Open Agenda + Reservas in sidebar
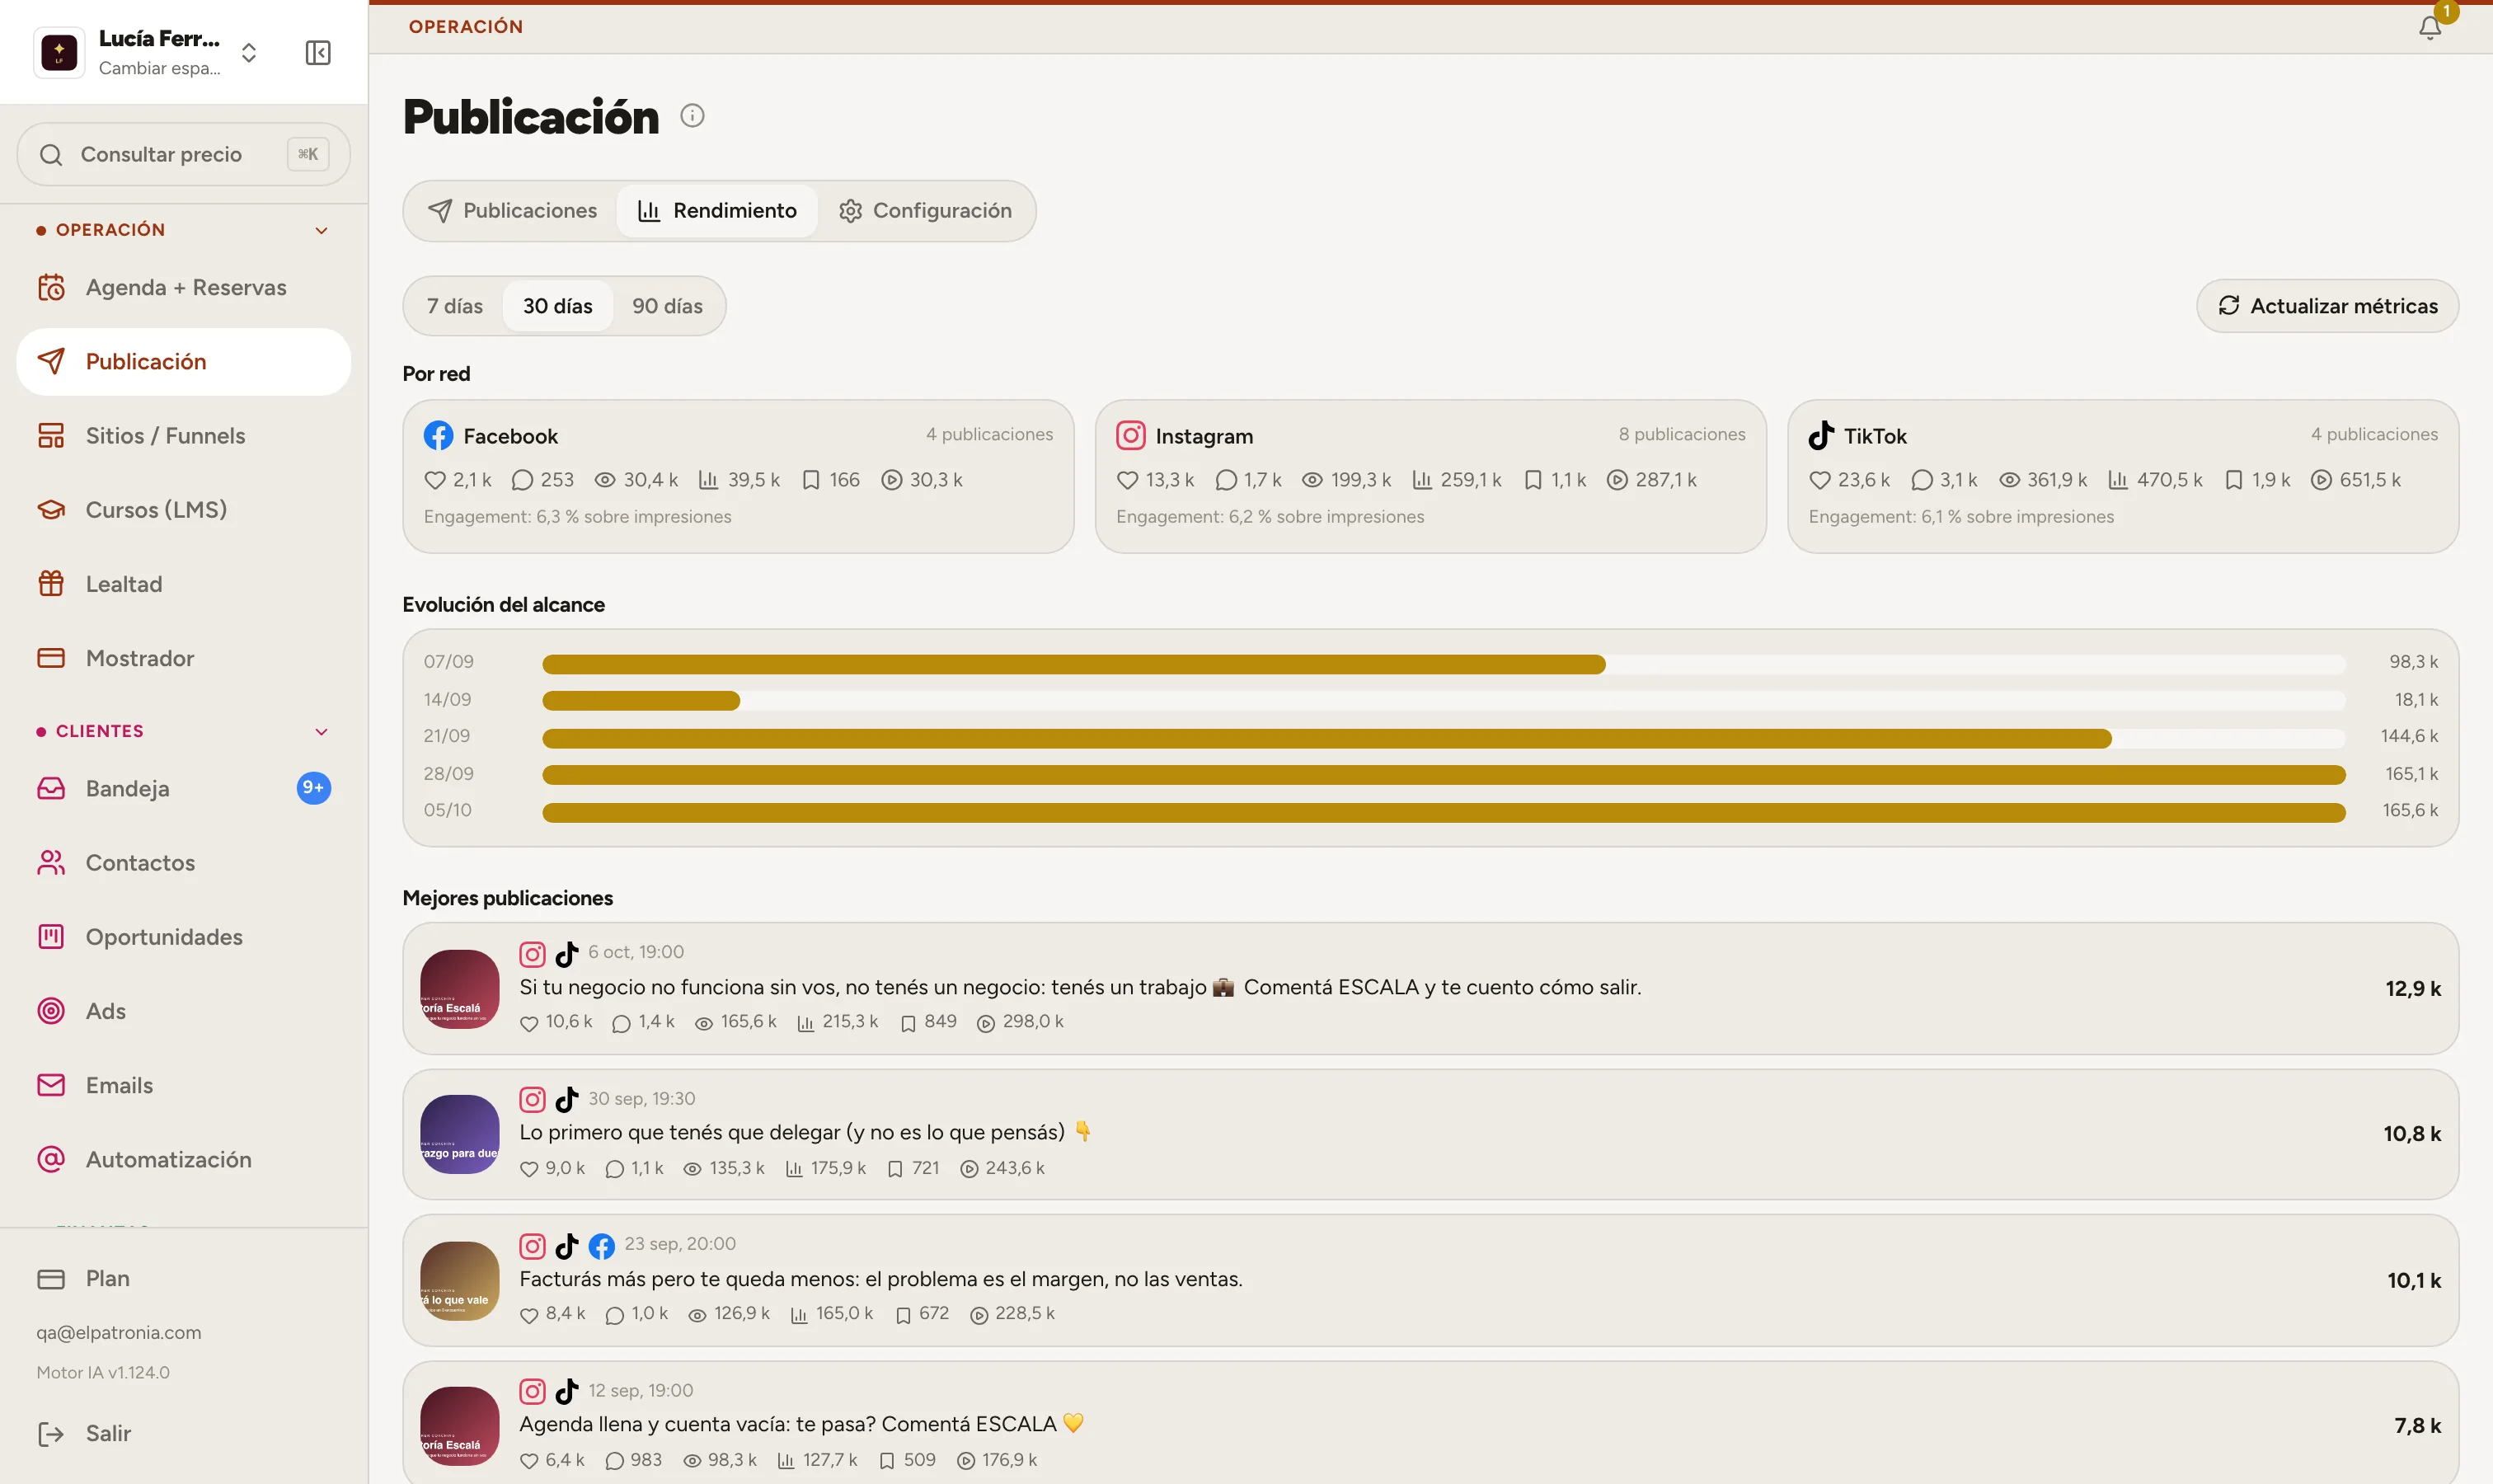2493x1484 pixels. click(x=184, y=288)
